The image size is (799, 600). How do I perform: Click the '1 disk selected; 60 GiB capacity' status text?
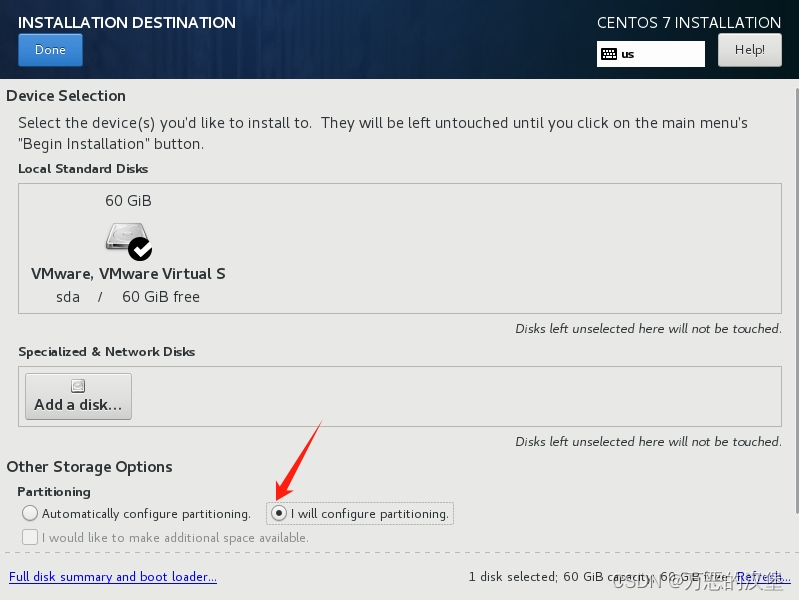560,577
